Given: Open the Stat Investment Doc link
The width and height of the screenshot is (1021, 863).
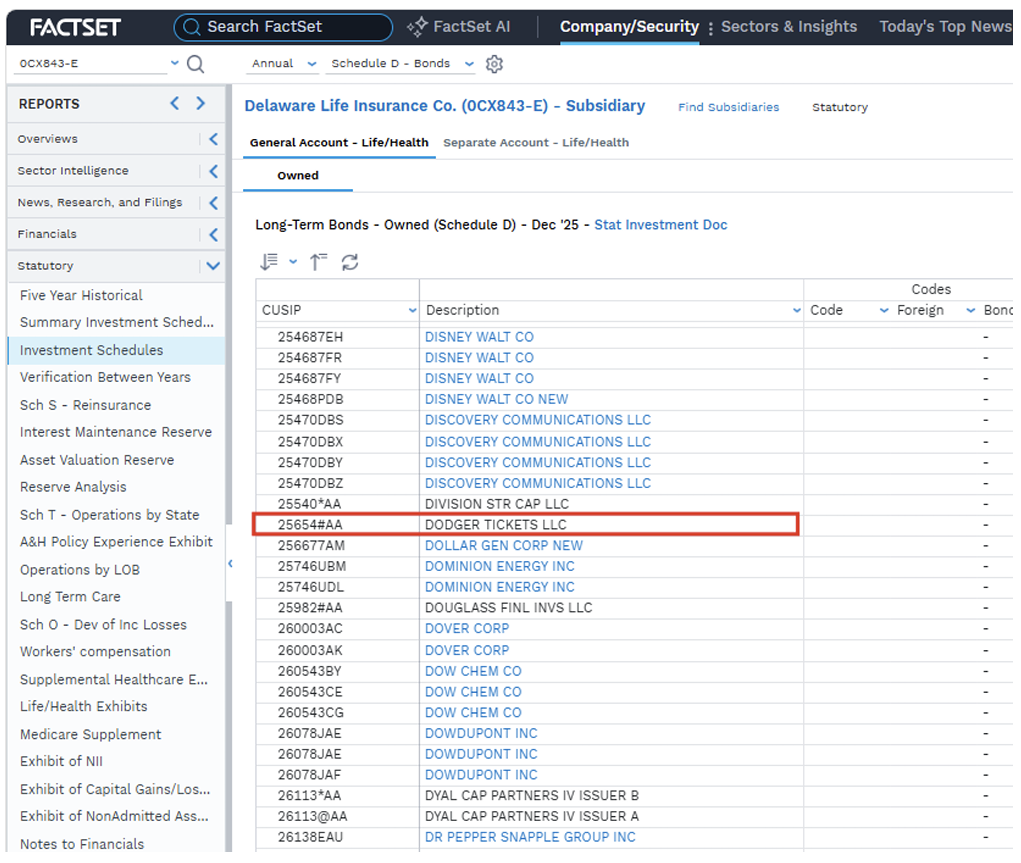Looking at the screenshot, I should point(660,225).
